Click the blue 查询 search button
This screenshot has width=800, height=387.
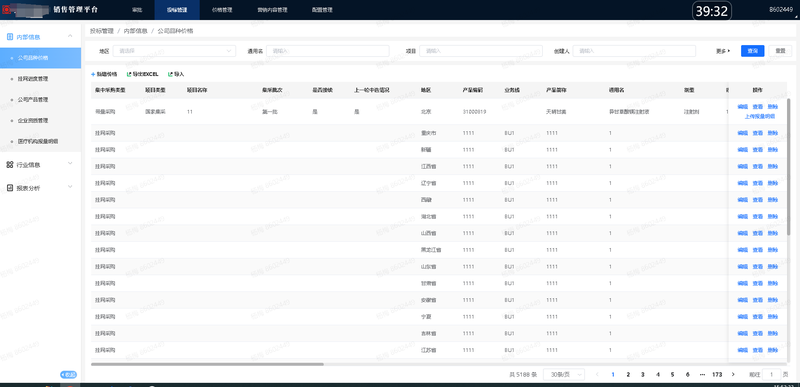(753, 51)
